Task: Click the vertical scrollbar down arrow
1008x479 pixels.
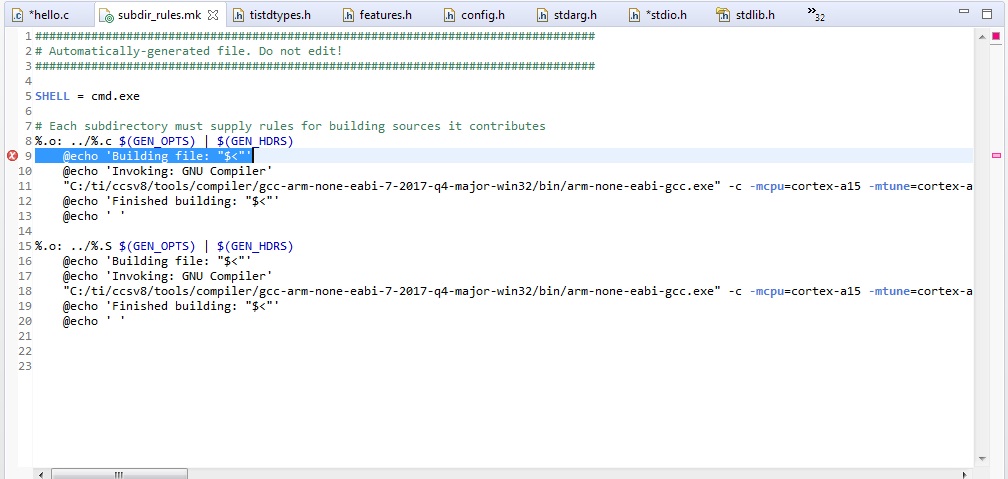Action: 982,458
